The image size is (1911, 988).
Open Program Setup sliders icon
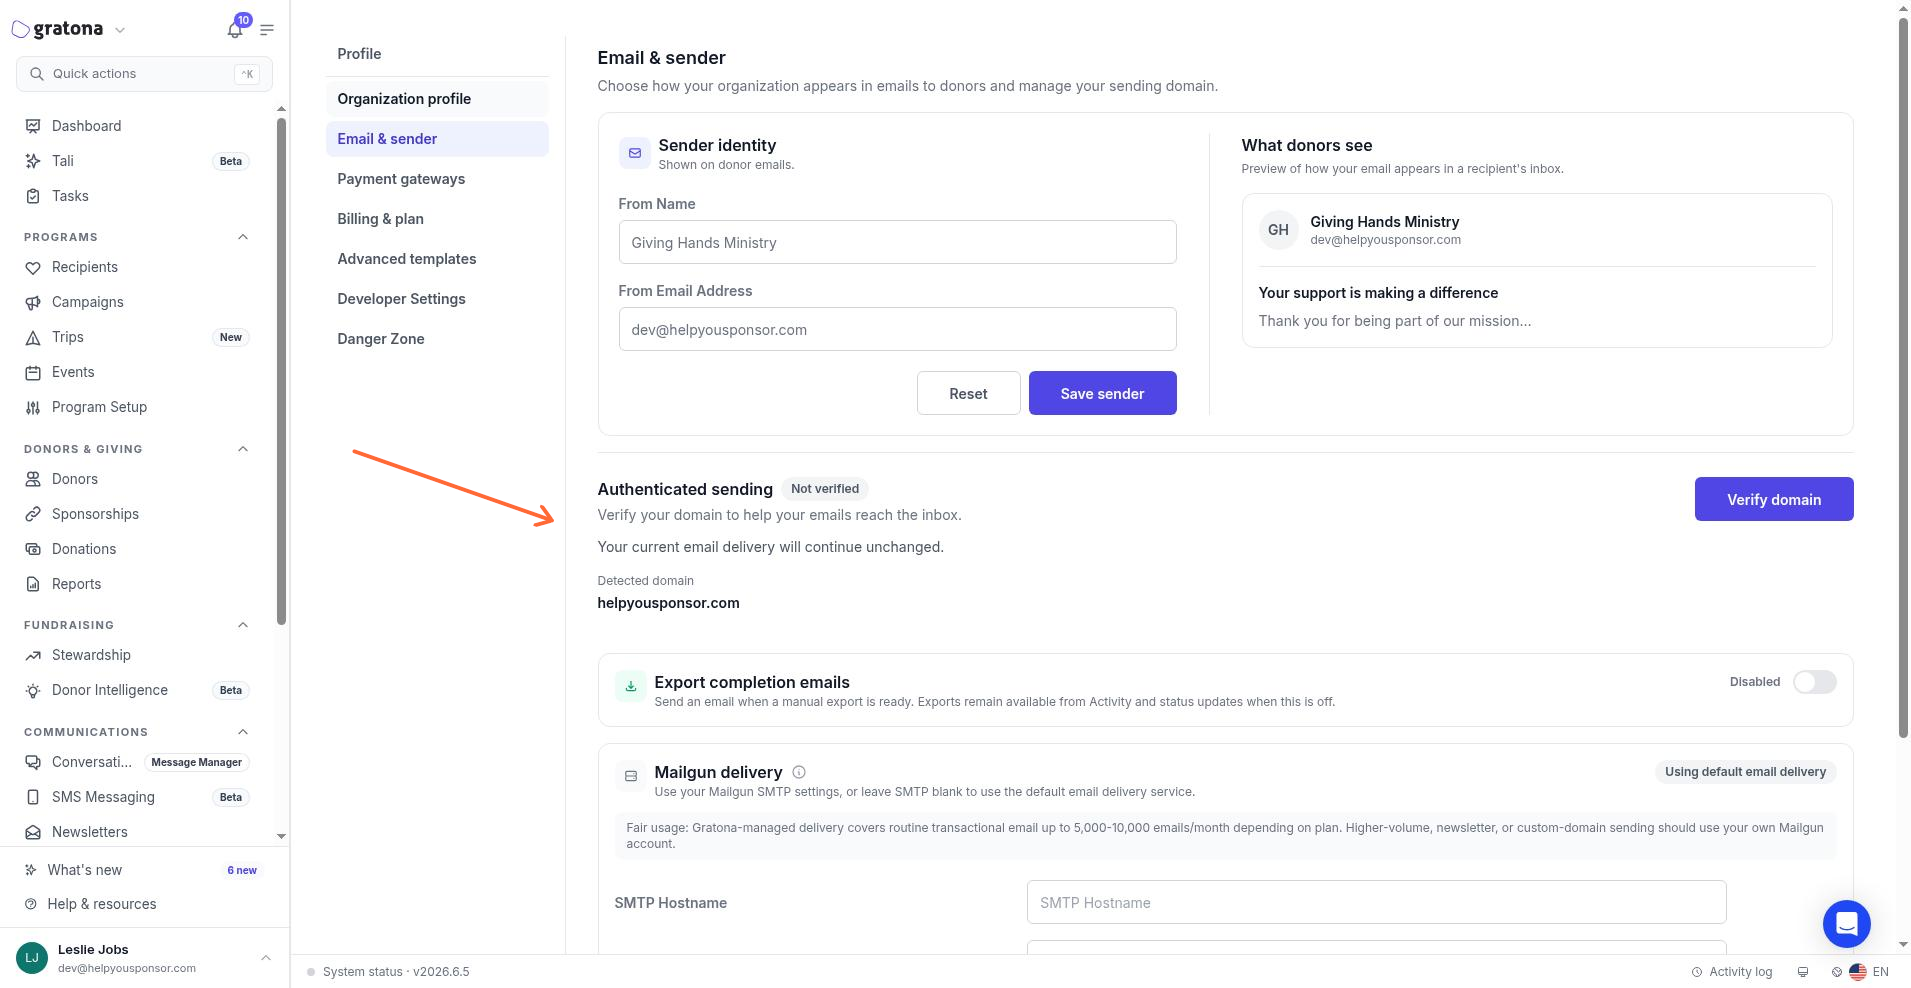click(33, 407)
